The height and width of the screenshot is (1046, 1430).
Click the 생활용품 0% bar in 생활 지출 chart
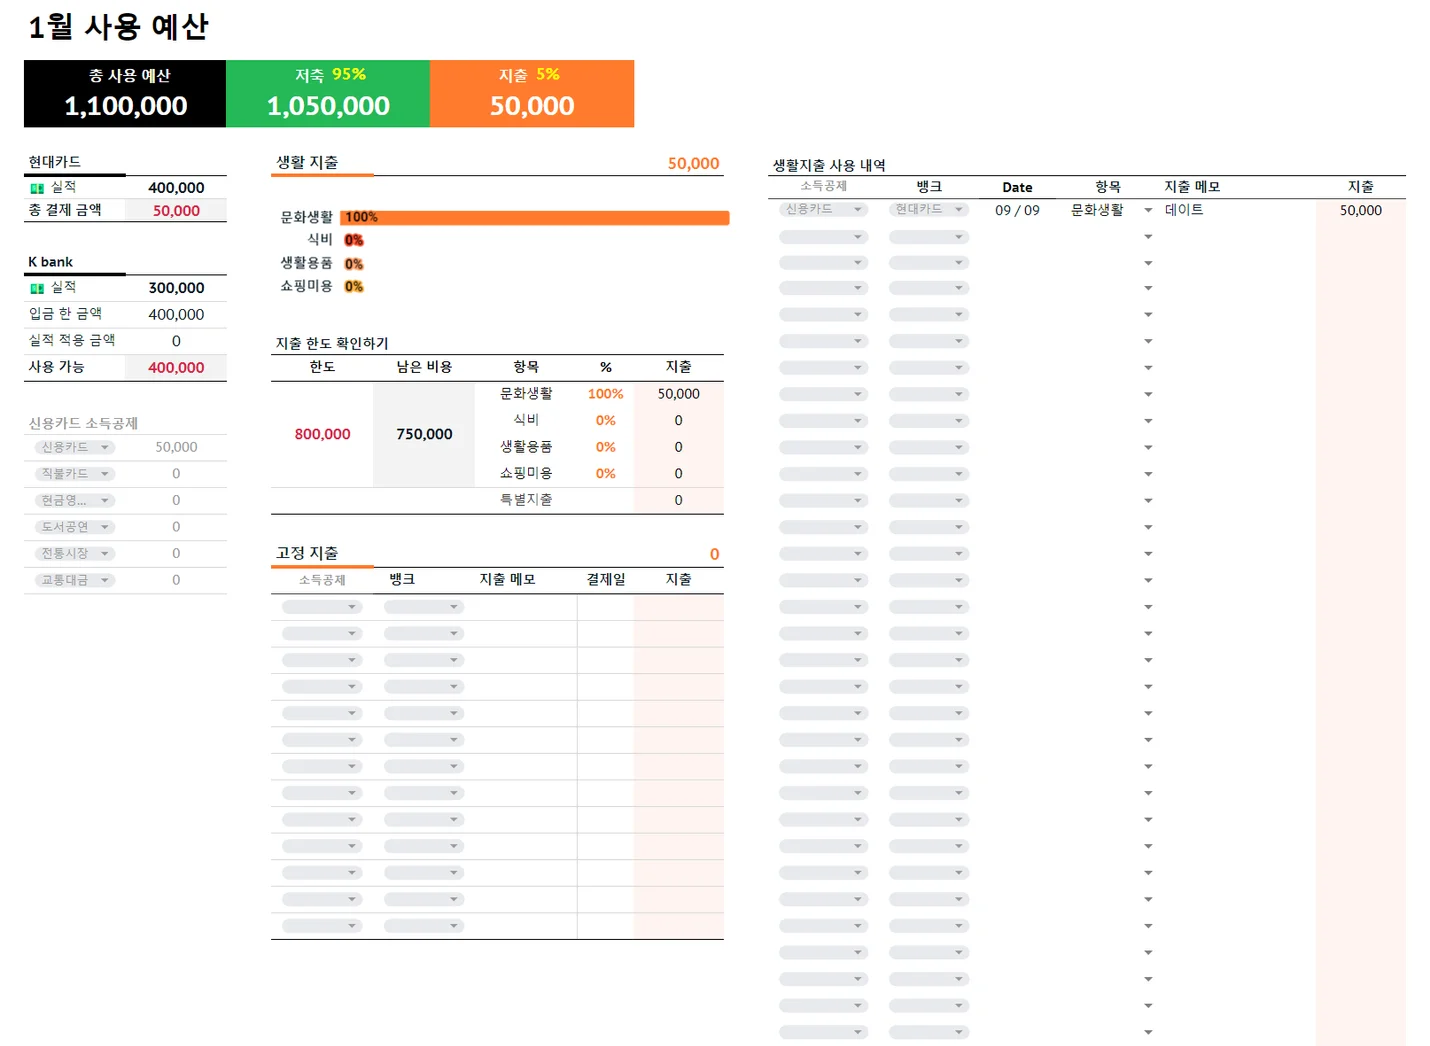354,264
